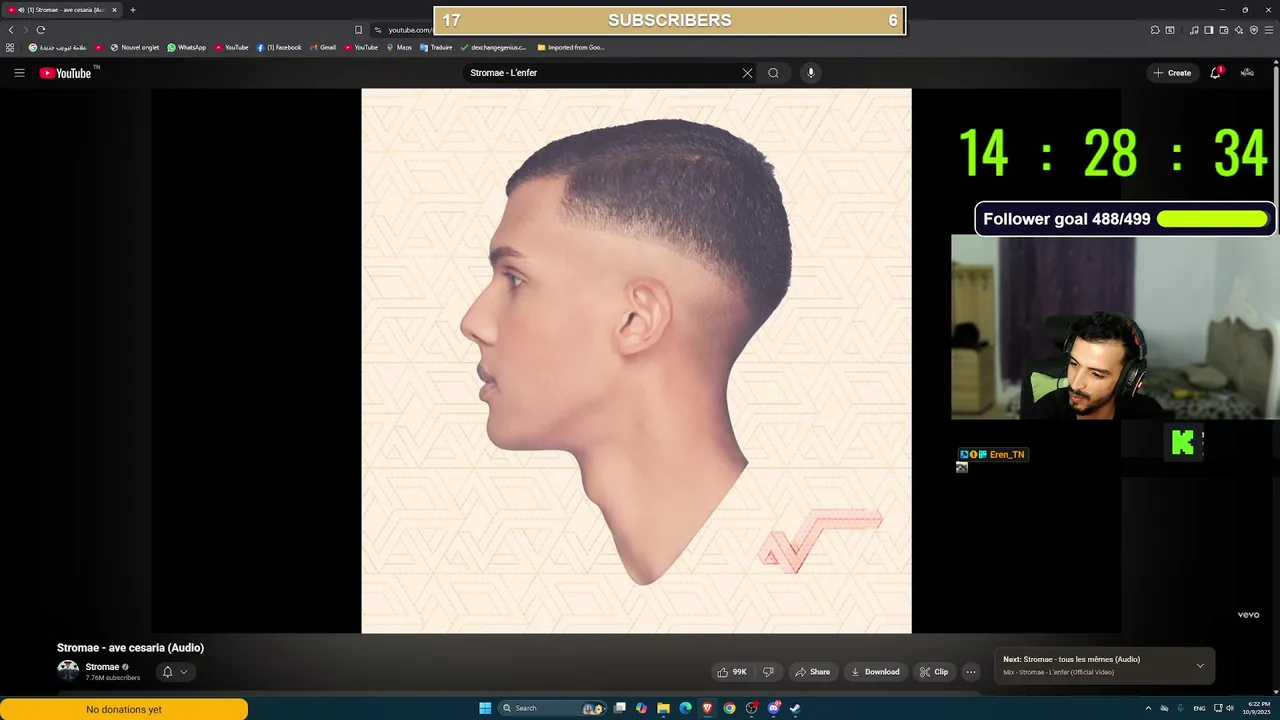Reload the current page
Viewport: 1280px width, 720px height.
[x=41, y=30]
